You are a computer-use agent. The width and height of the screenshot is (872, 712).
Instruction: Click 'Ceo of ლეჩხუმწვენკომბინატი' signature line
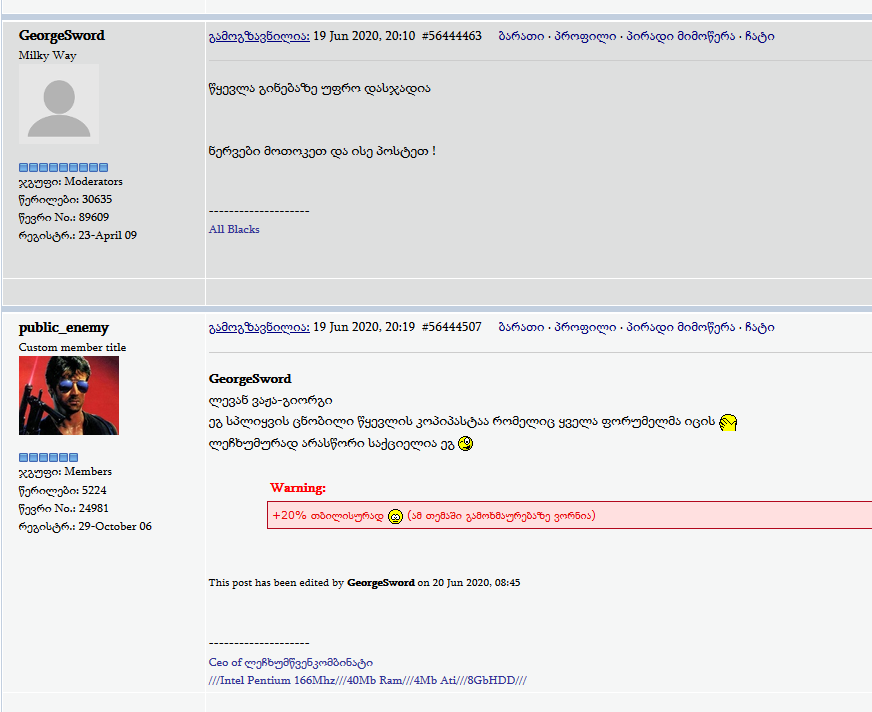(x=291, y=662)
